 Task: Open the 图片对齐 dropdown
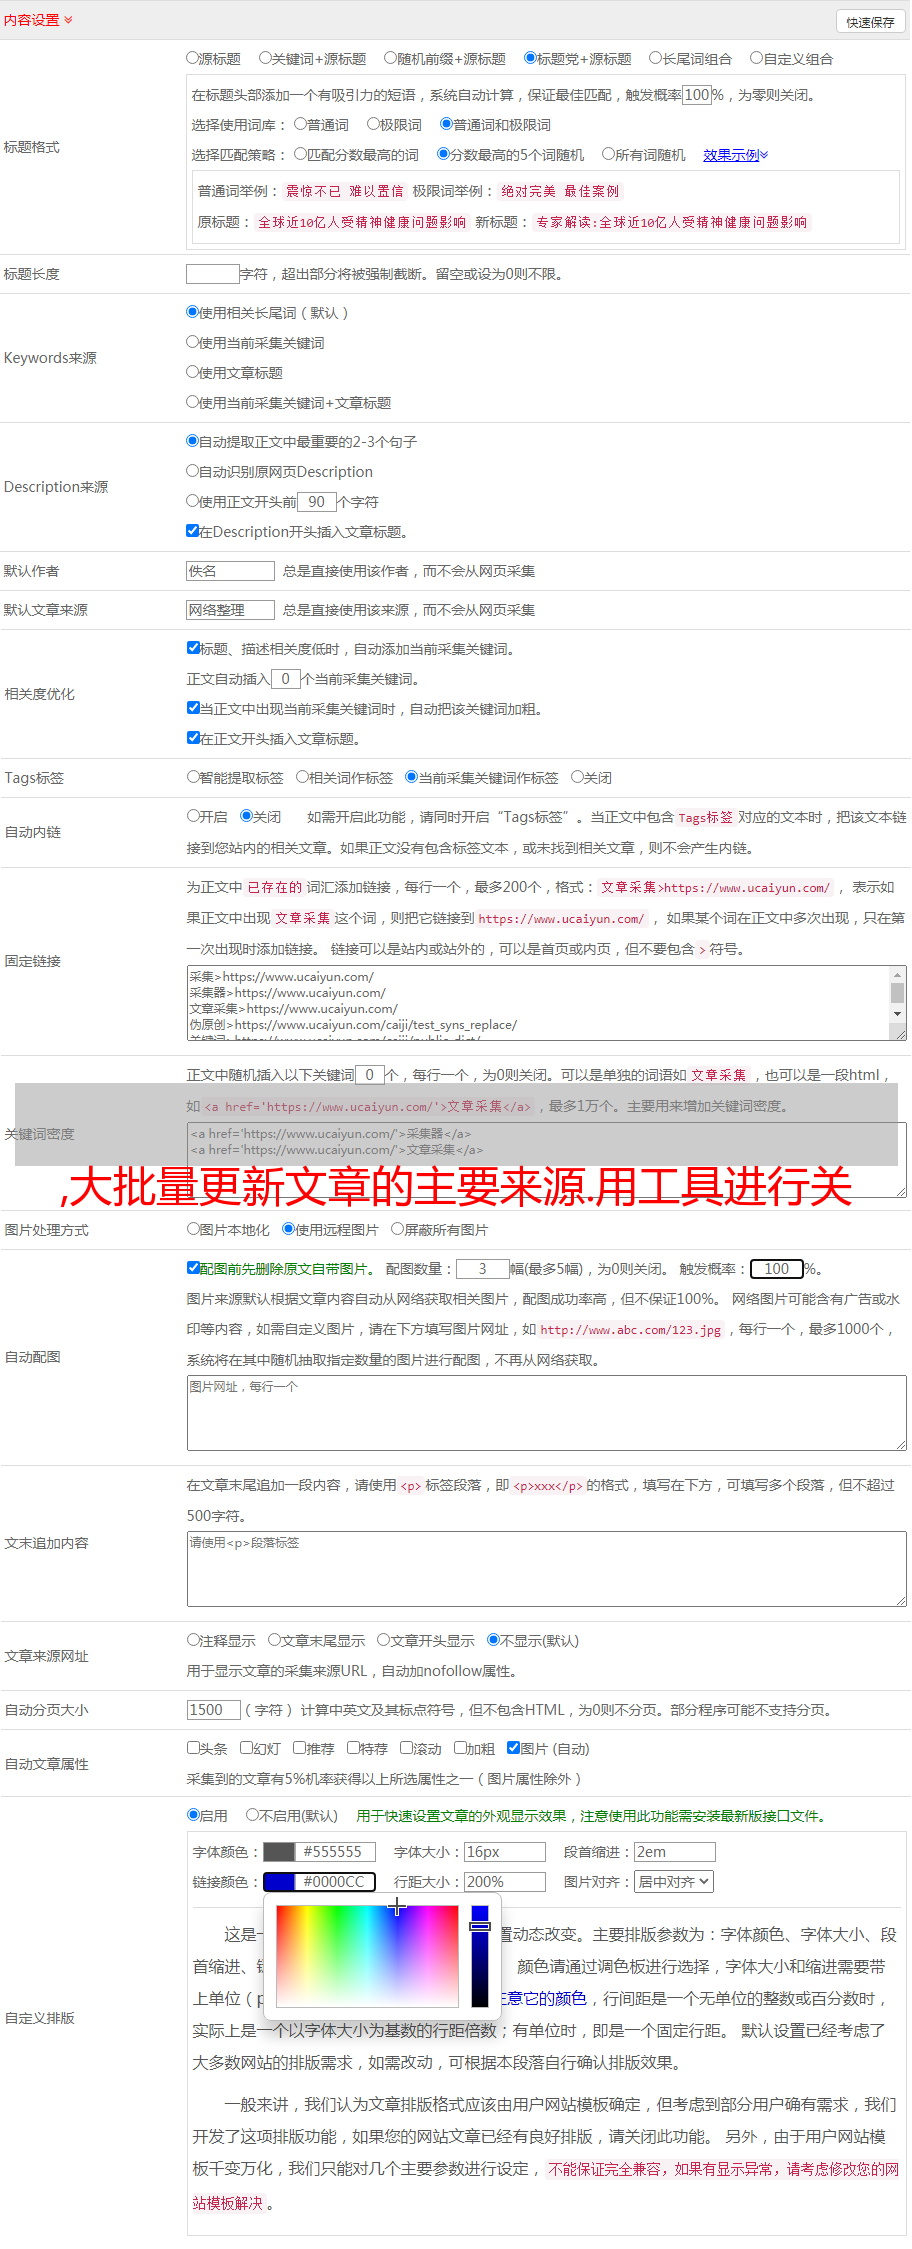click(x=674, y=1882)
